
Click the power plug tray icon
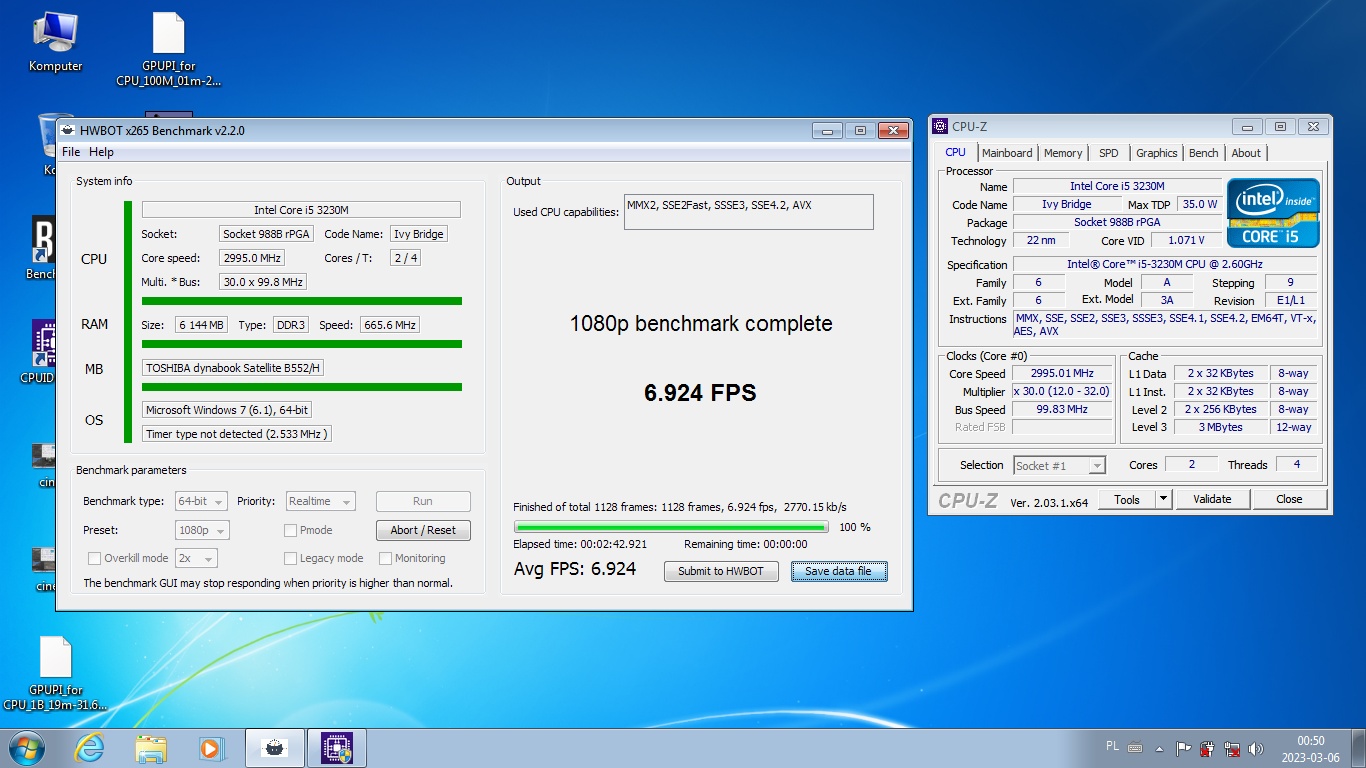1208,748
